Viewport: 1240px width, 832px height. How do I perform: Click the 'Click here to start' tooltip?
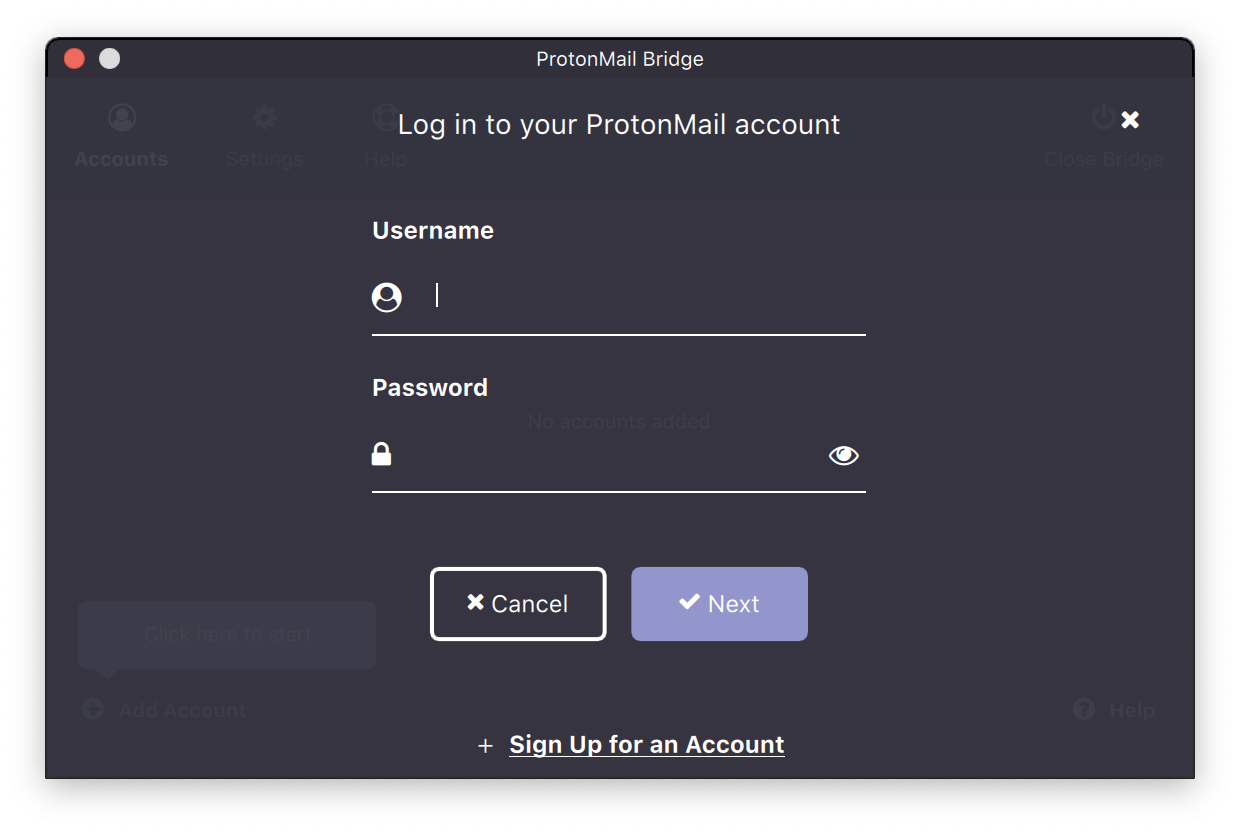[x=227, y=635]
